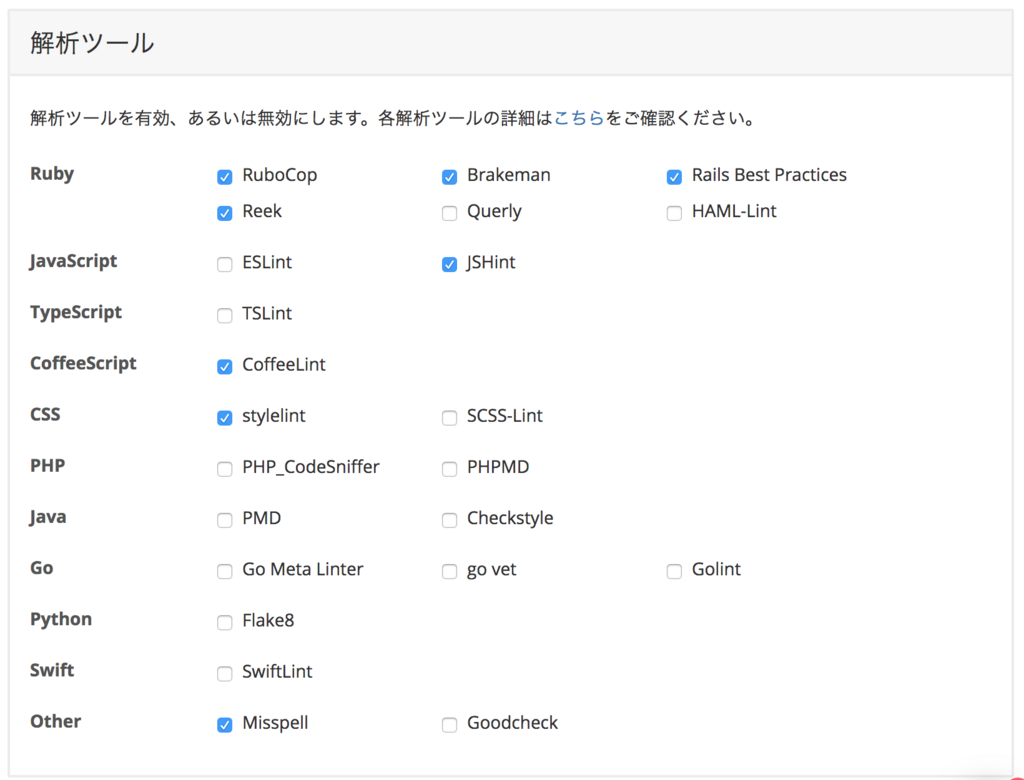Click the Ruby language label

[x=52, y=174]
